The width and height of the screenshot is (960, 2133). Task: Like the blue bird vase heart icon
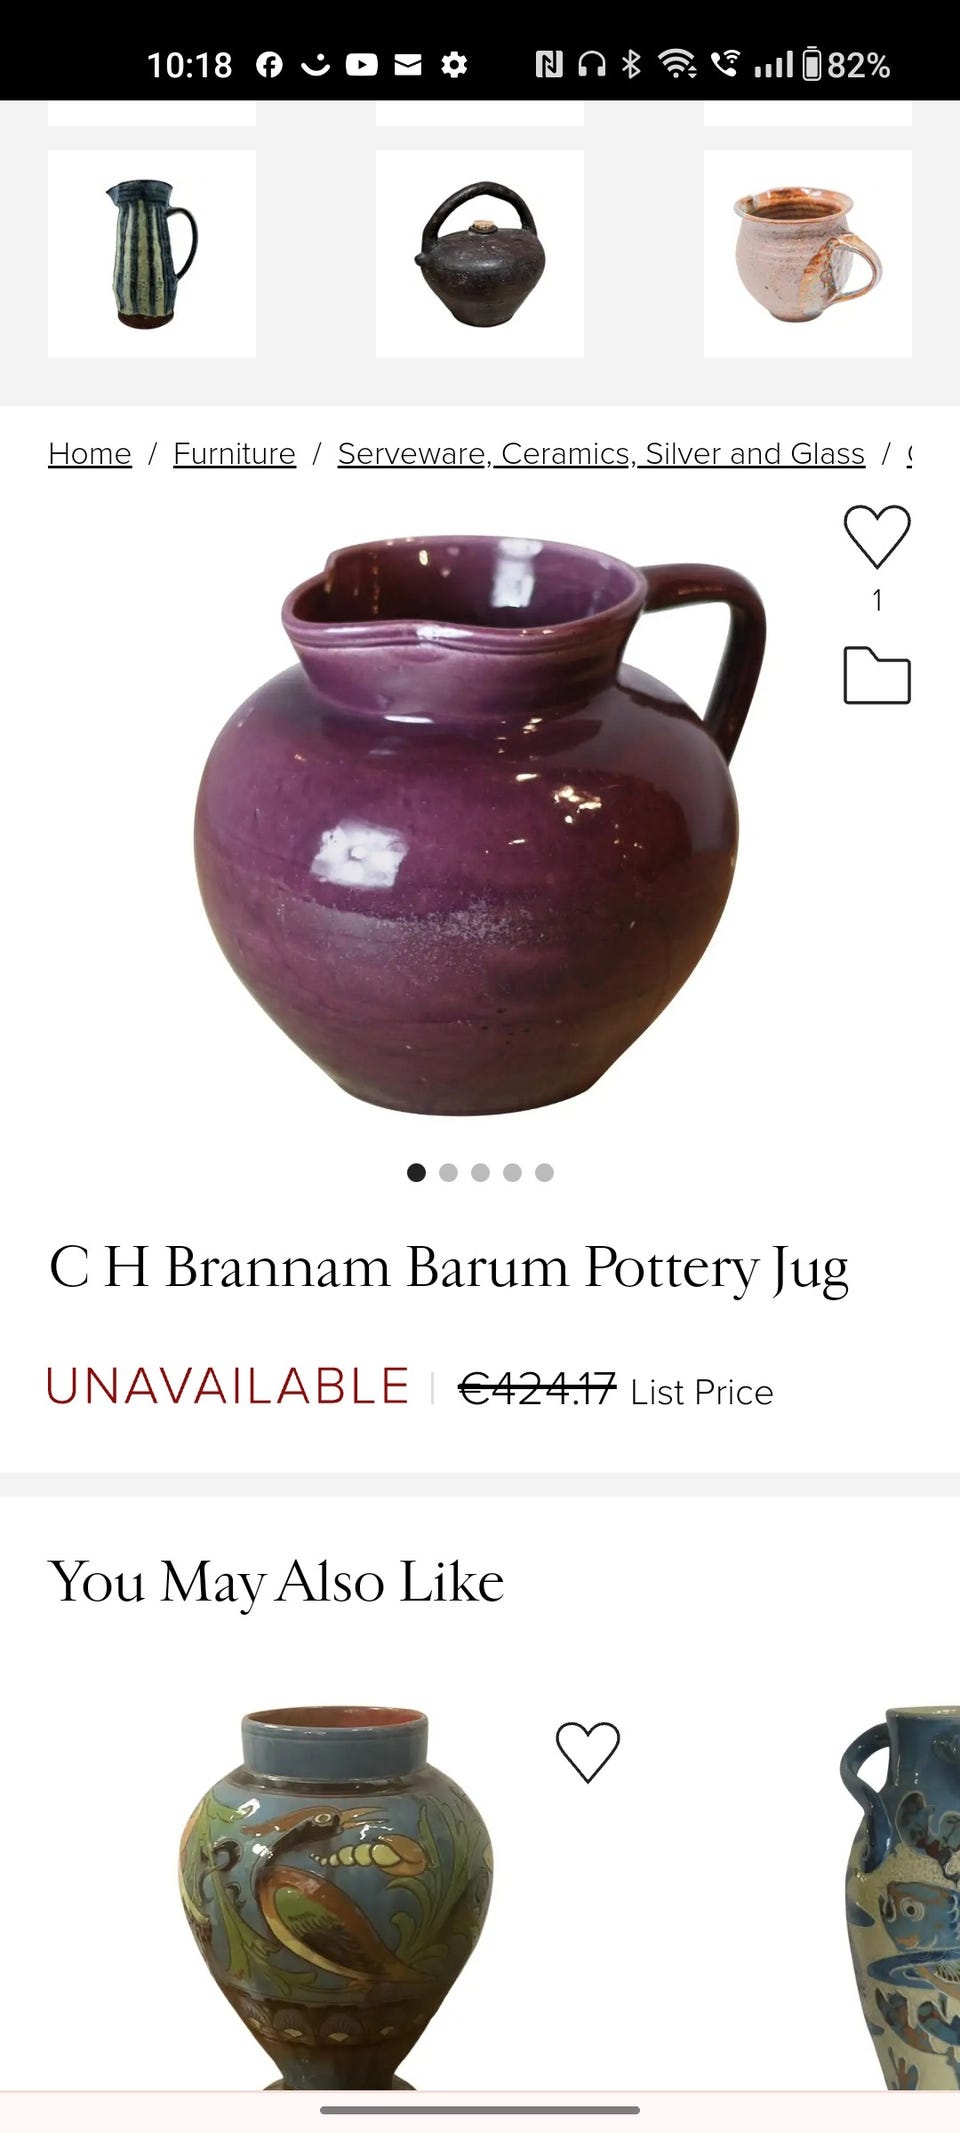[588, 1752]
